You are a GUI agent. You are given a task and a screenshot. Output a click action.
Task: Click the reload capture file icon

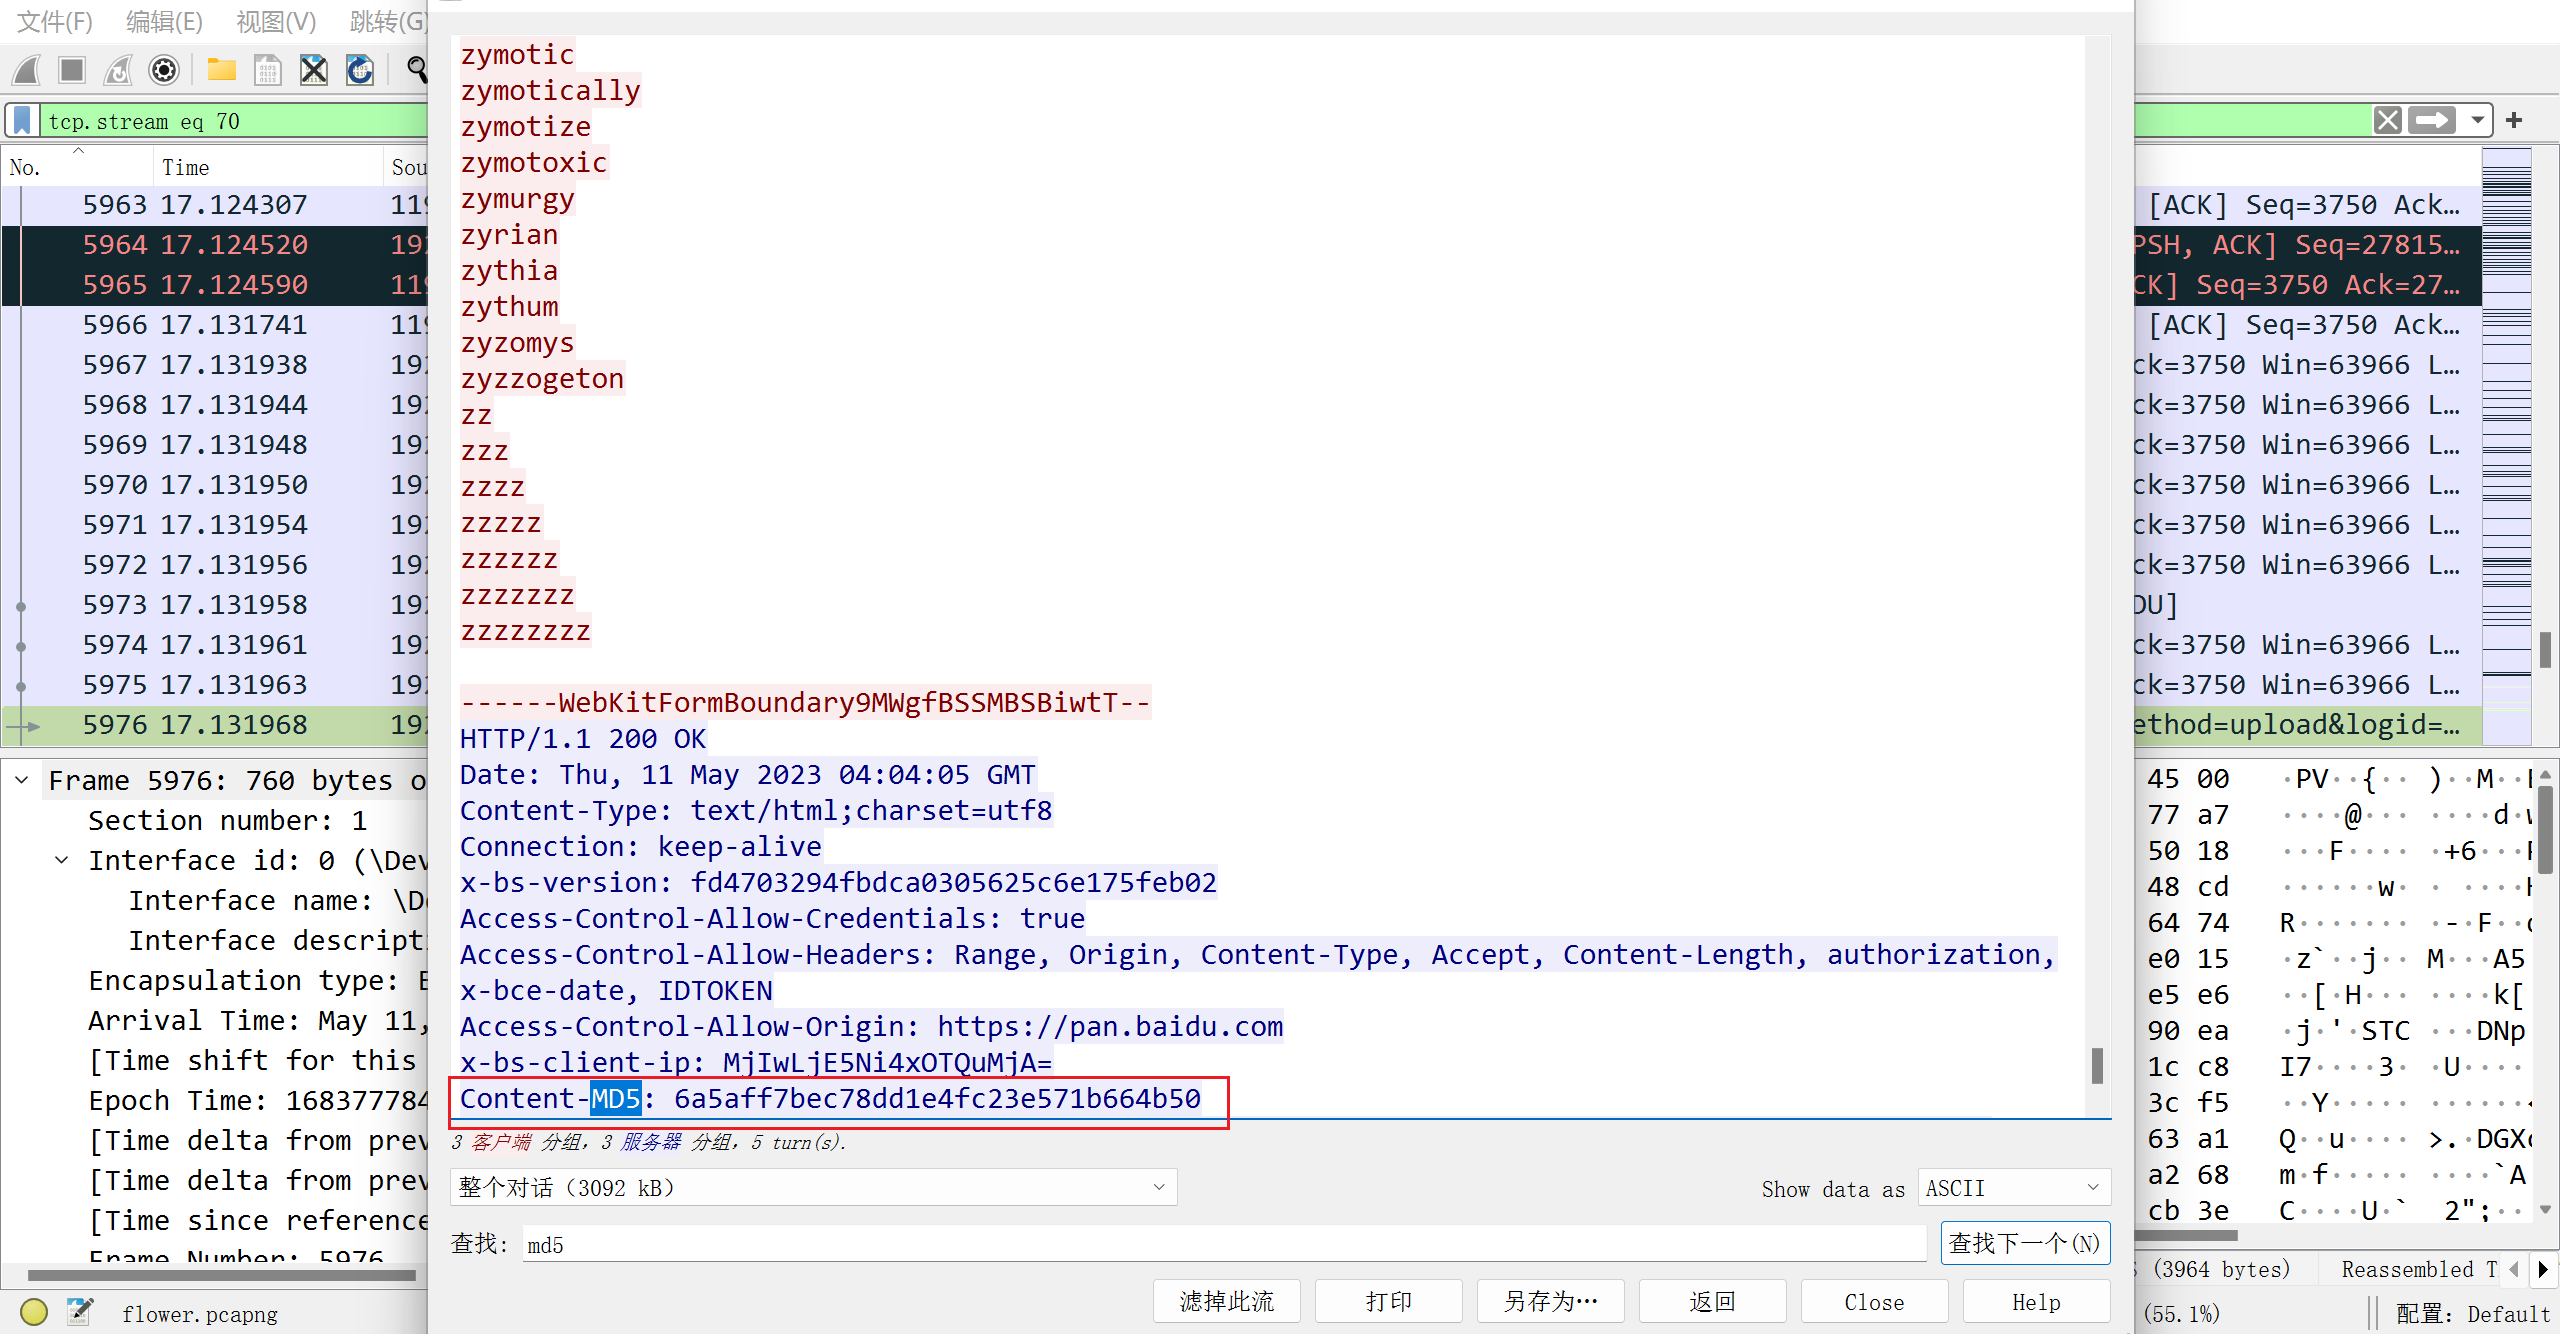360,70
